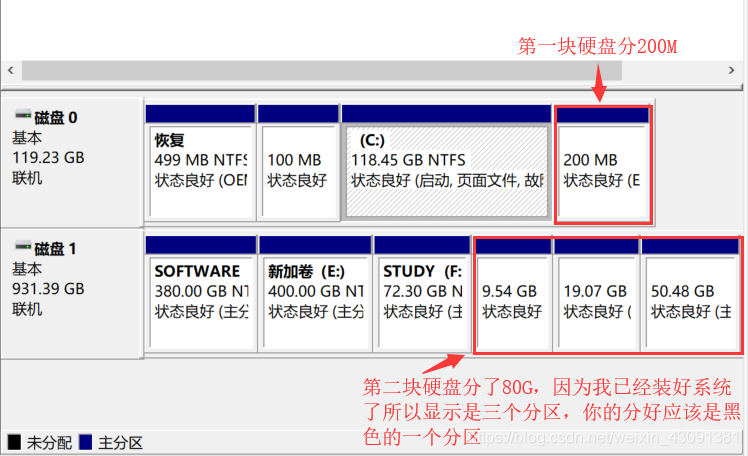This screenshot has height=456, width=748.
Task: Select the 恢复 499 MB NTFS partition
Action: coord(200,162)
